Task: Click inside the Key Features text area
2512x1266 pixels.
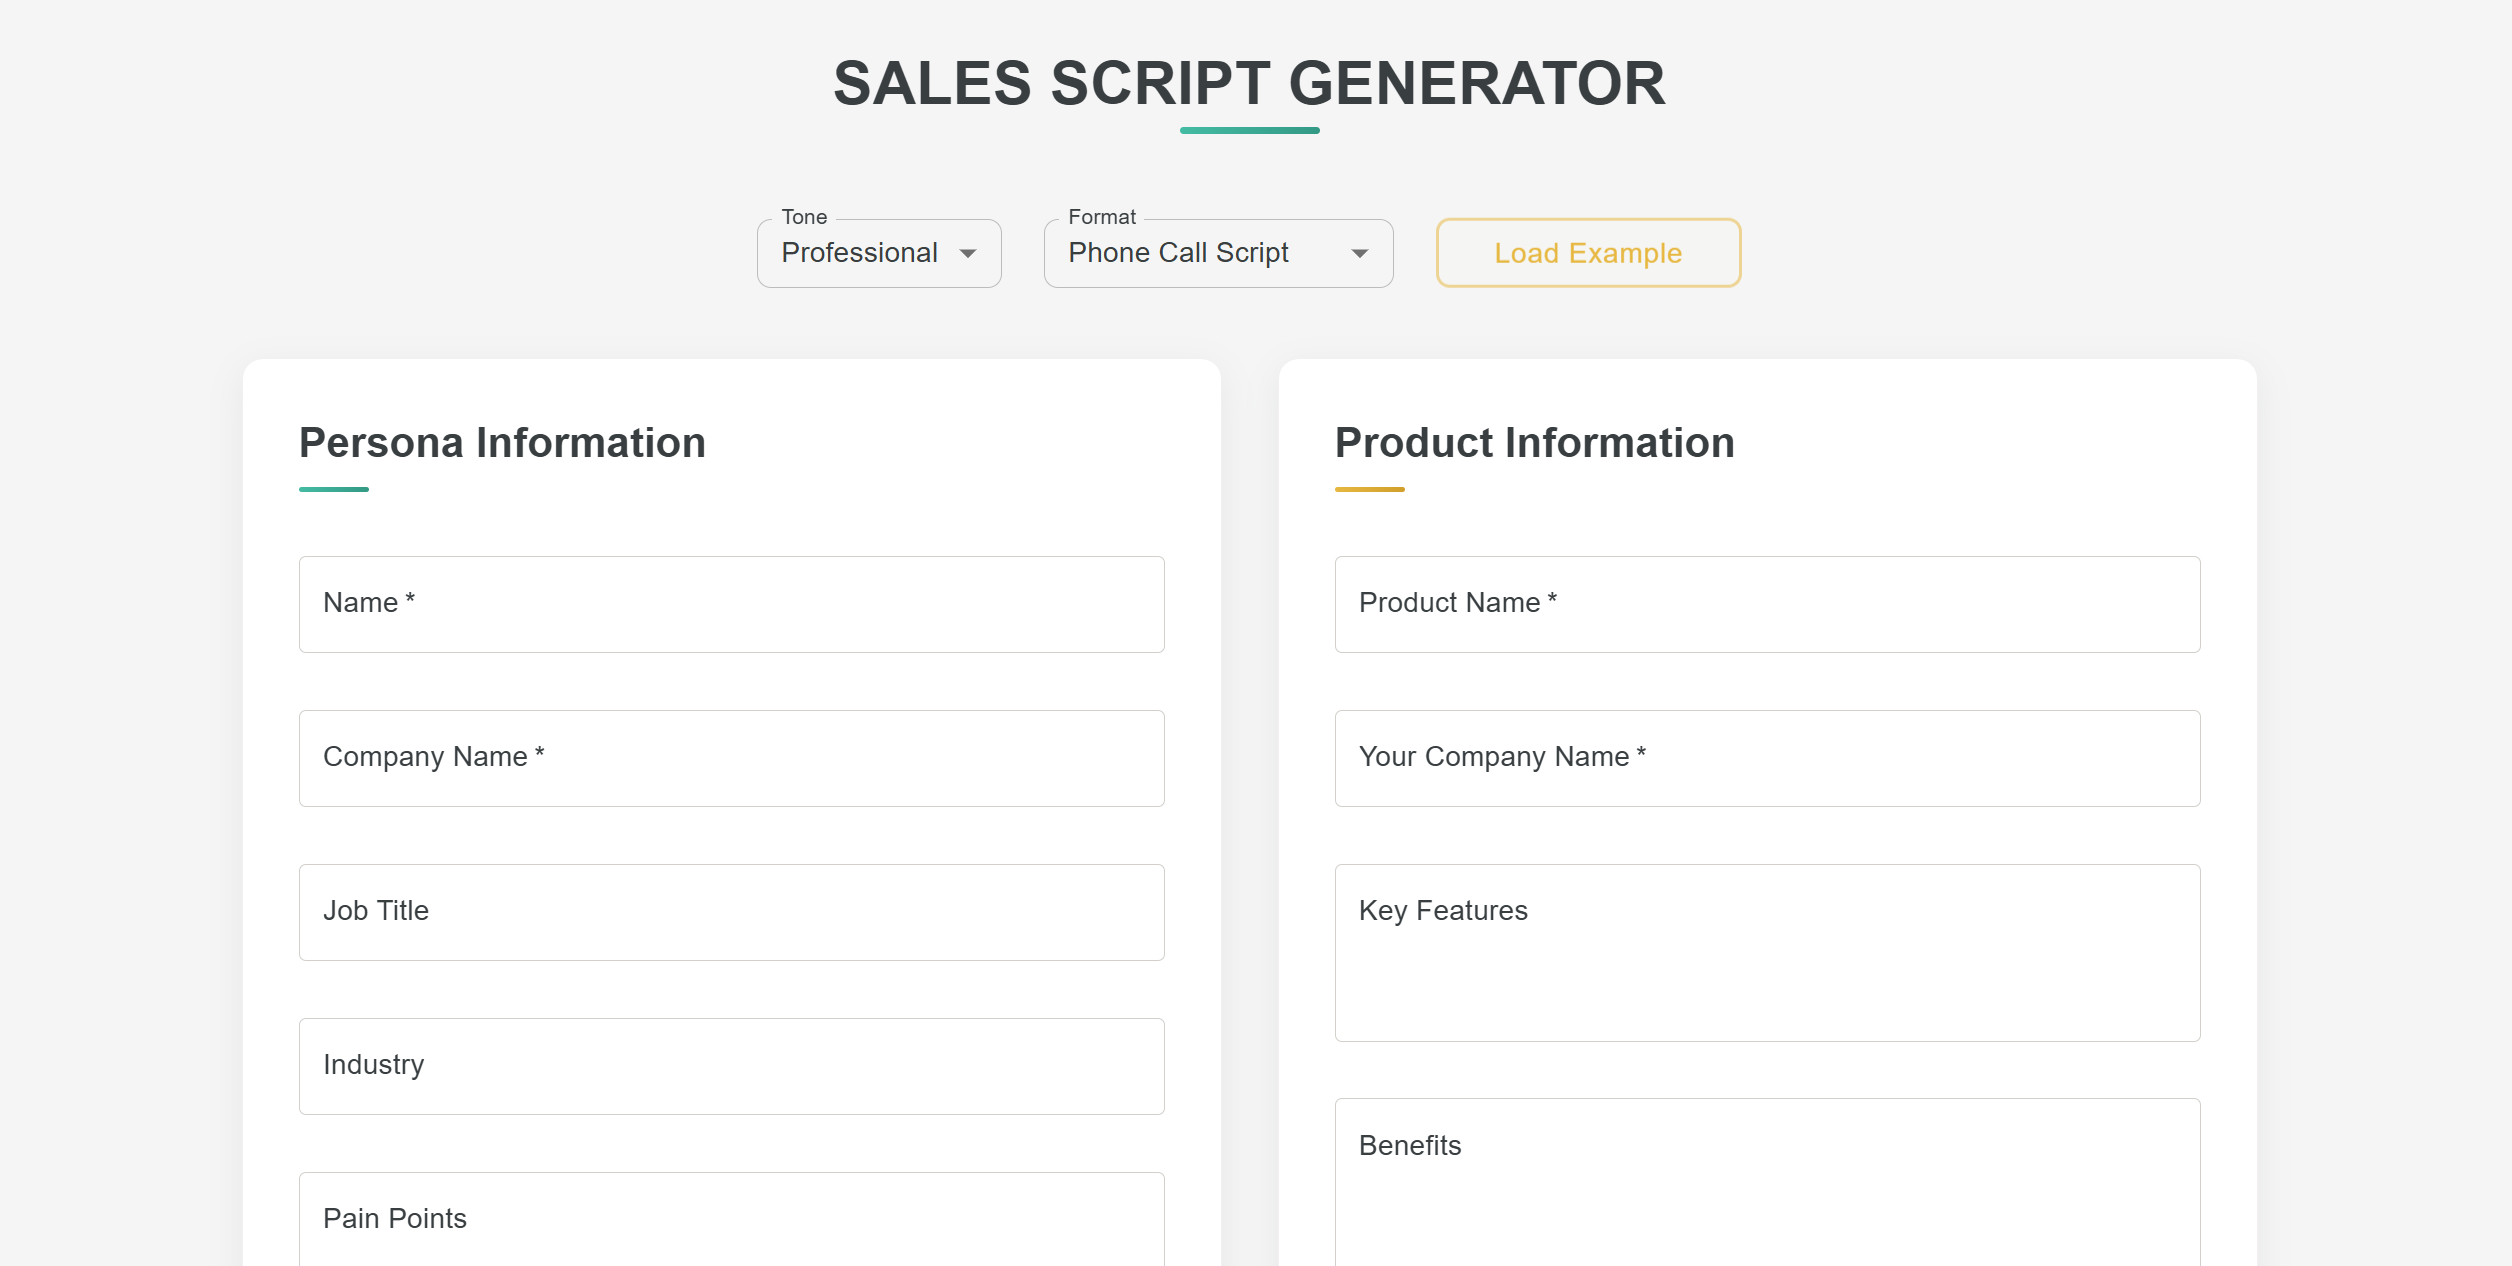Action: tap(1767, 952)
